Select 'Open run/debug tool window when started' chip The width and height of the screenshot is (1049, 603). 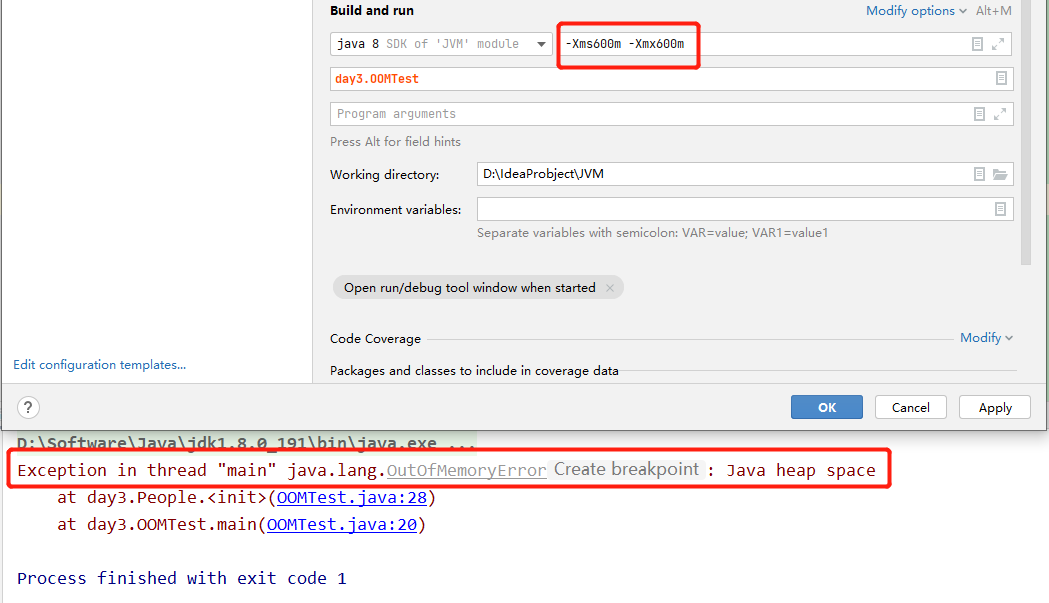[478, 287]
